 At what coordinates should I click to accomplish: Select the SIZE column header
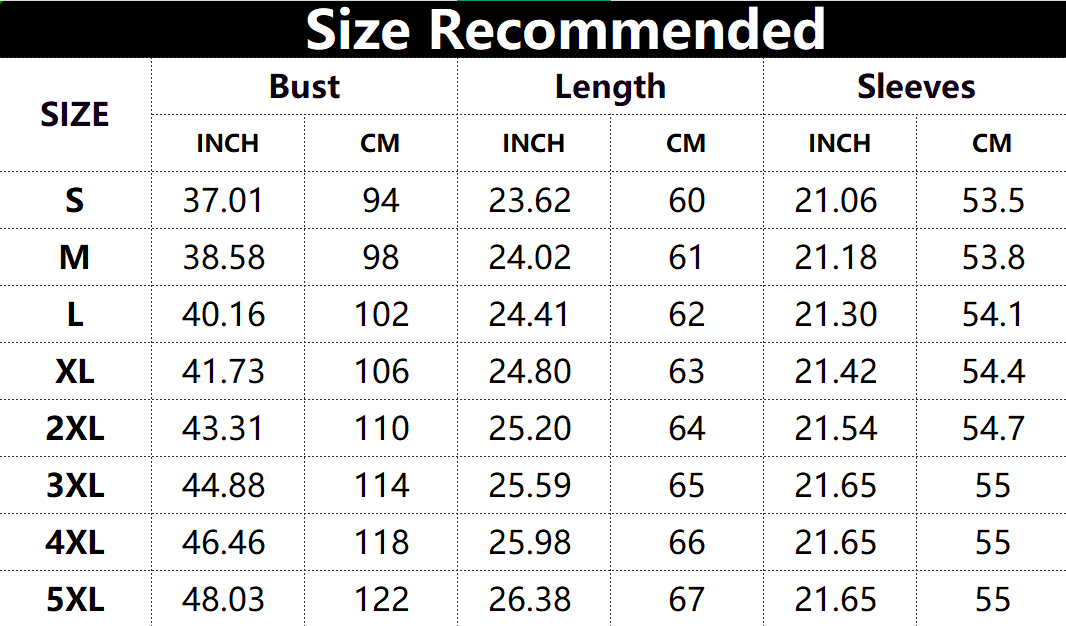point(75,115)
